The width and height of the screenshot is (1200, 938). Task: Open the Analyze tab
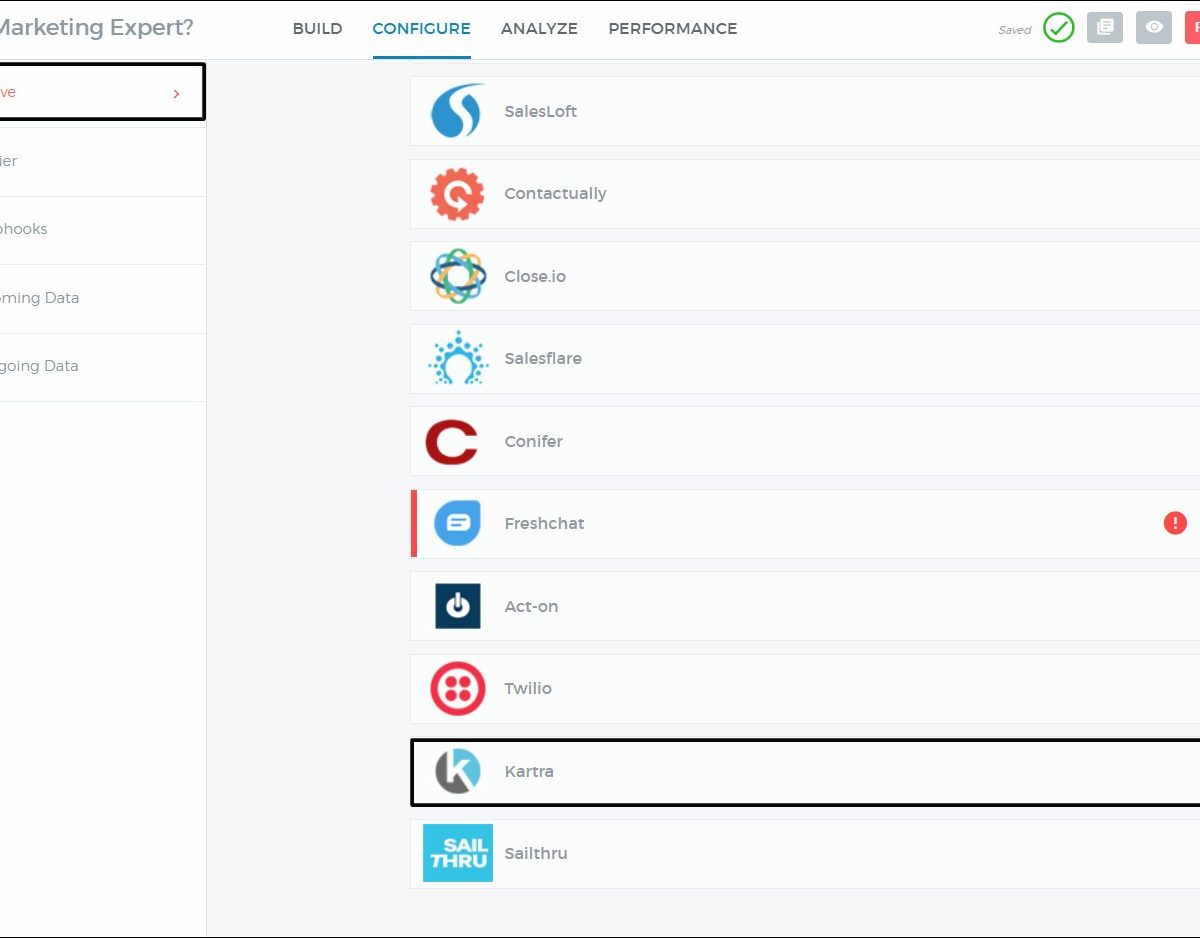pos(539,29)
